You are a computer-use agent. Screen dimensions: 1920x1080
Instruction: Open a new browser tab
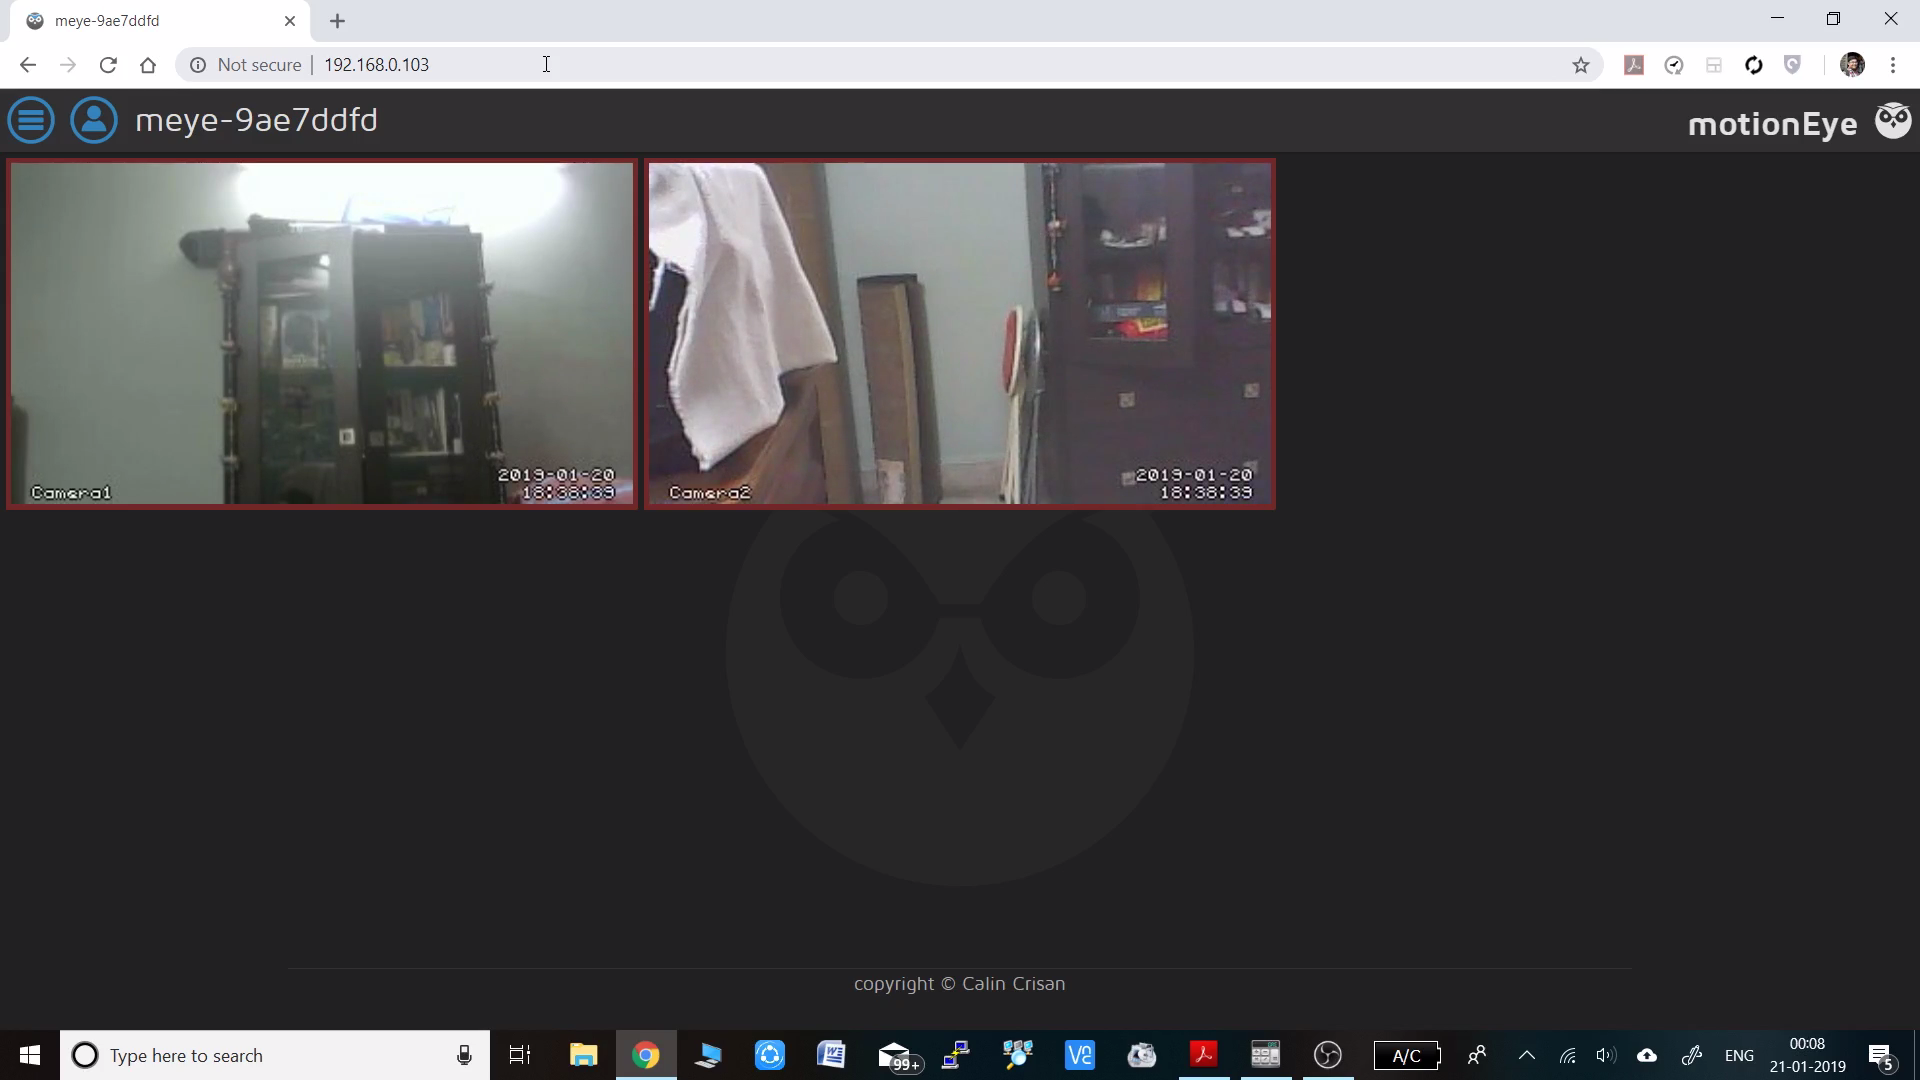click(x=337, y=20)
